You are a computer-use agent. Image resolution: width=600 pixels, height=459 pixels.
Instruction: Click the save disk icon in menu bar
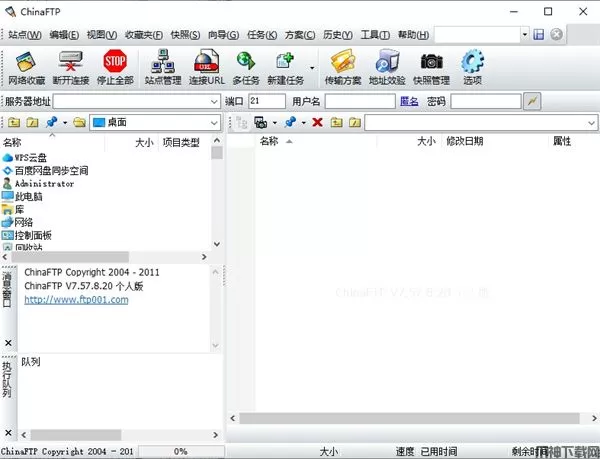point(539,35)
